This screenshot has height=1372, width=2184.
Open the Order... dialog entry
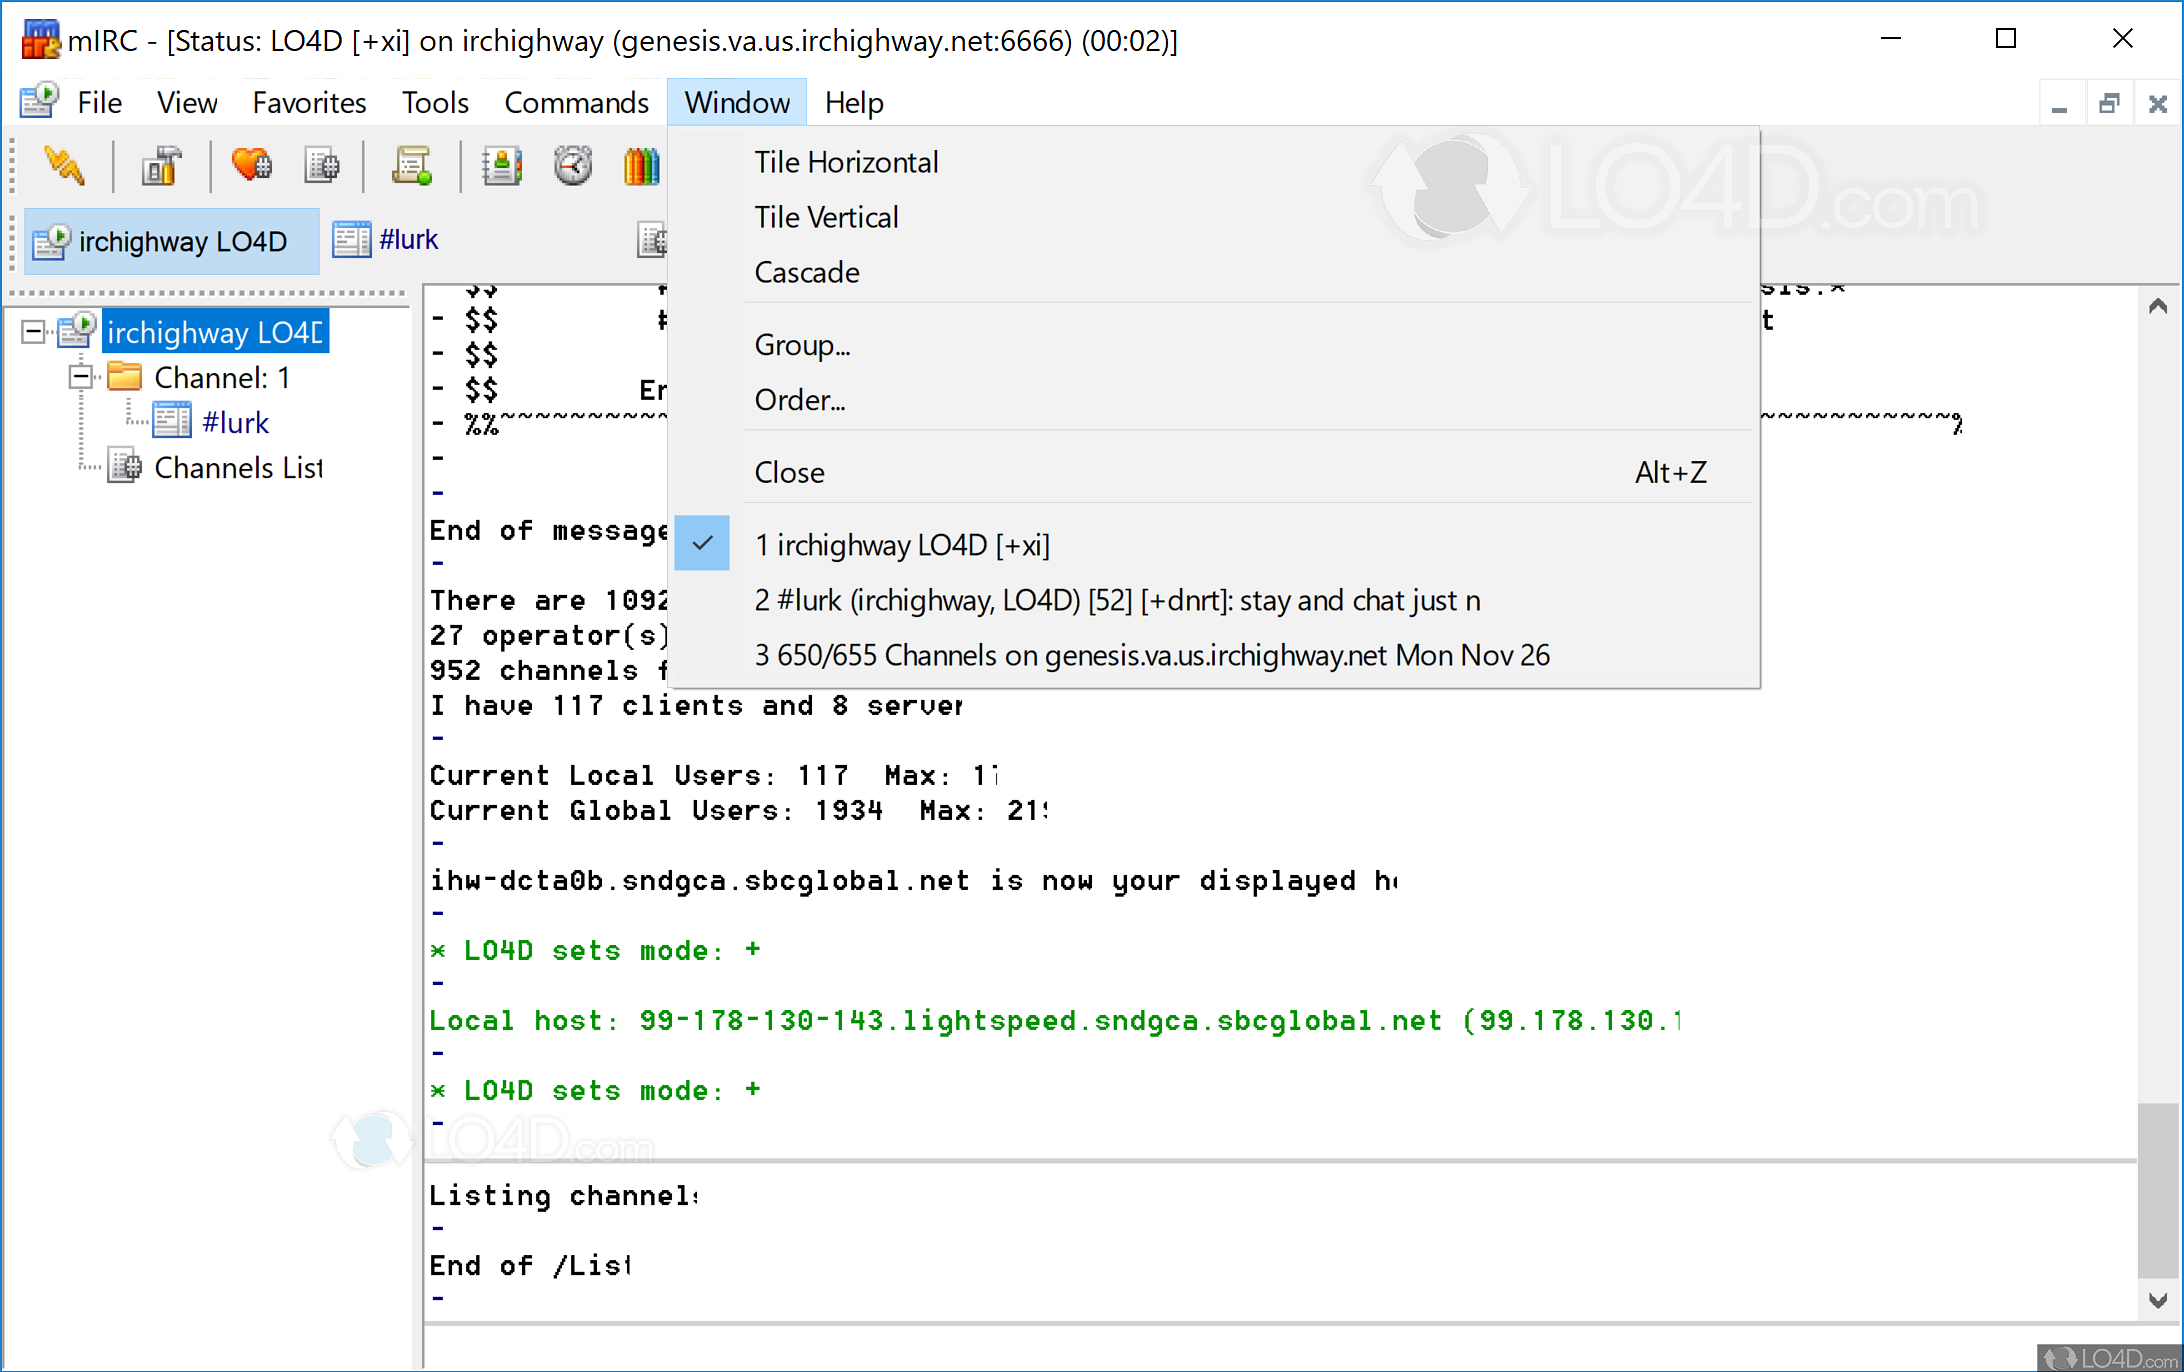click(x=1214, y=400)
